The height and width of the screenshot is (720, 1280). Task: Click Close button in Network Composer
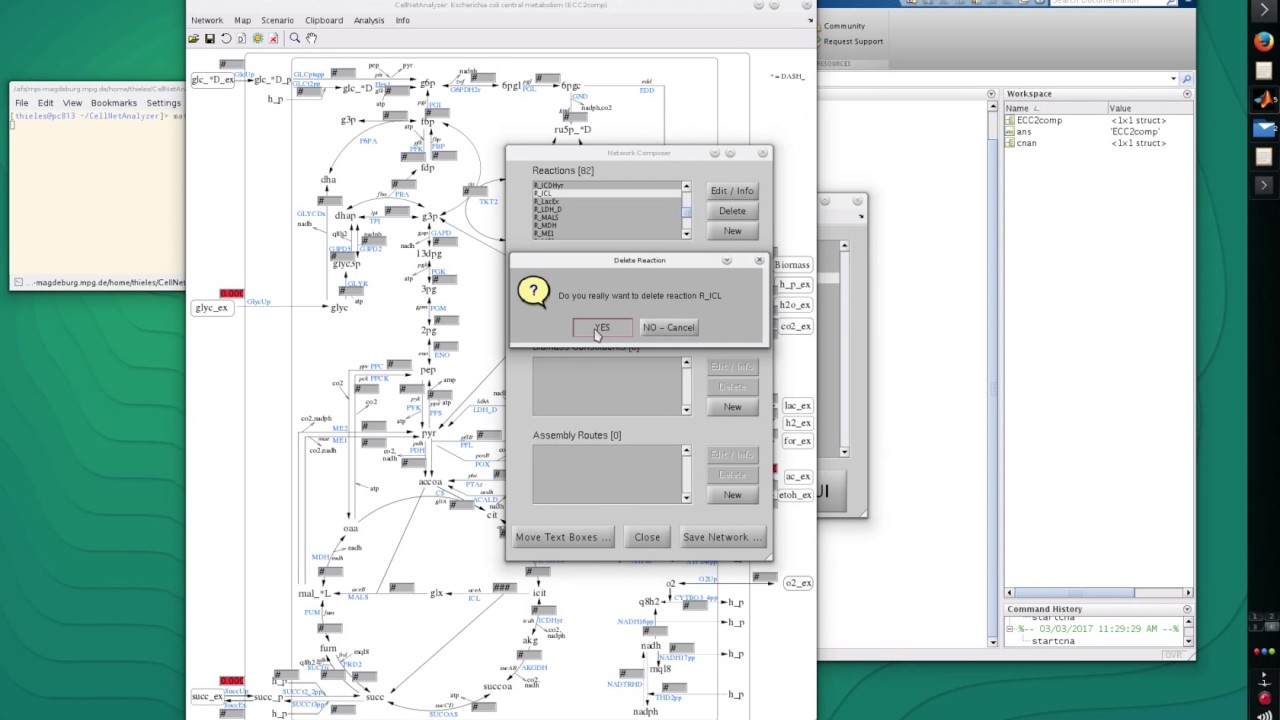pos(647,537)
